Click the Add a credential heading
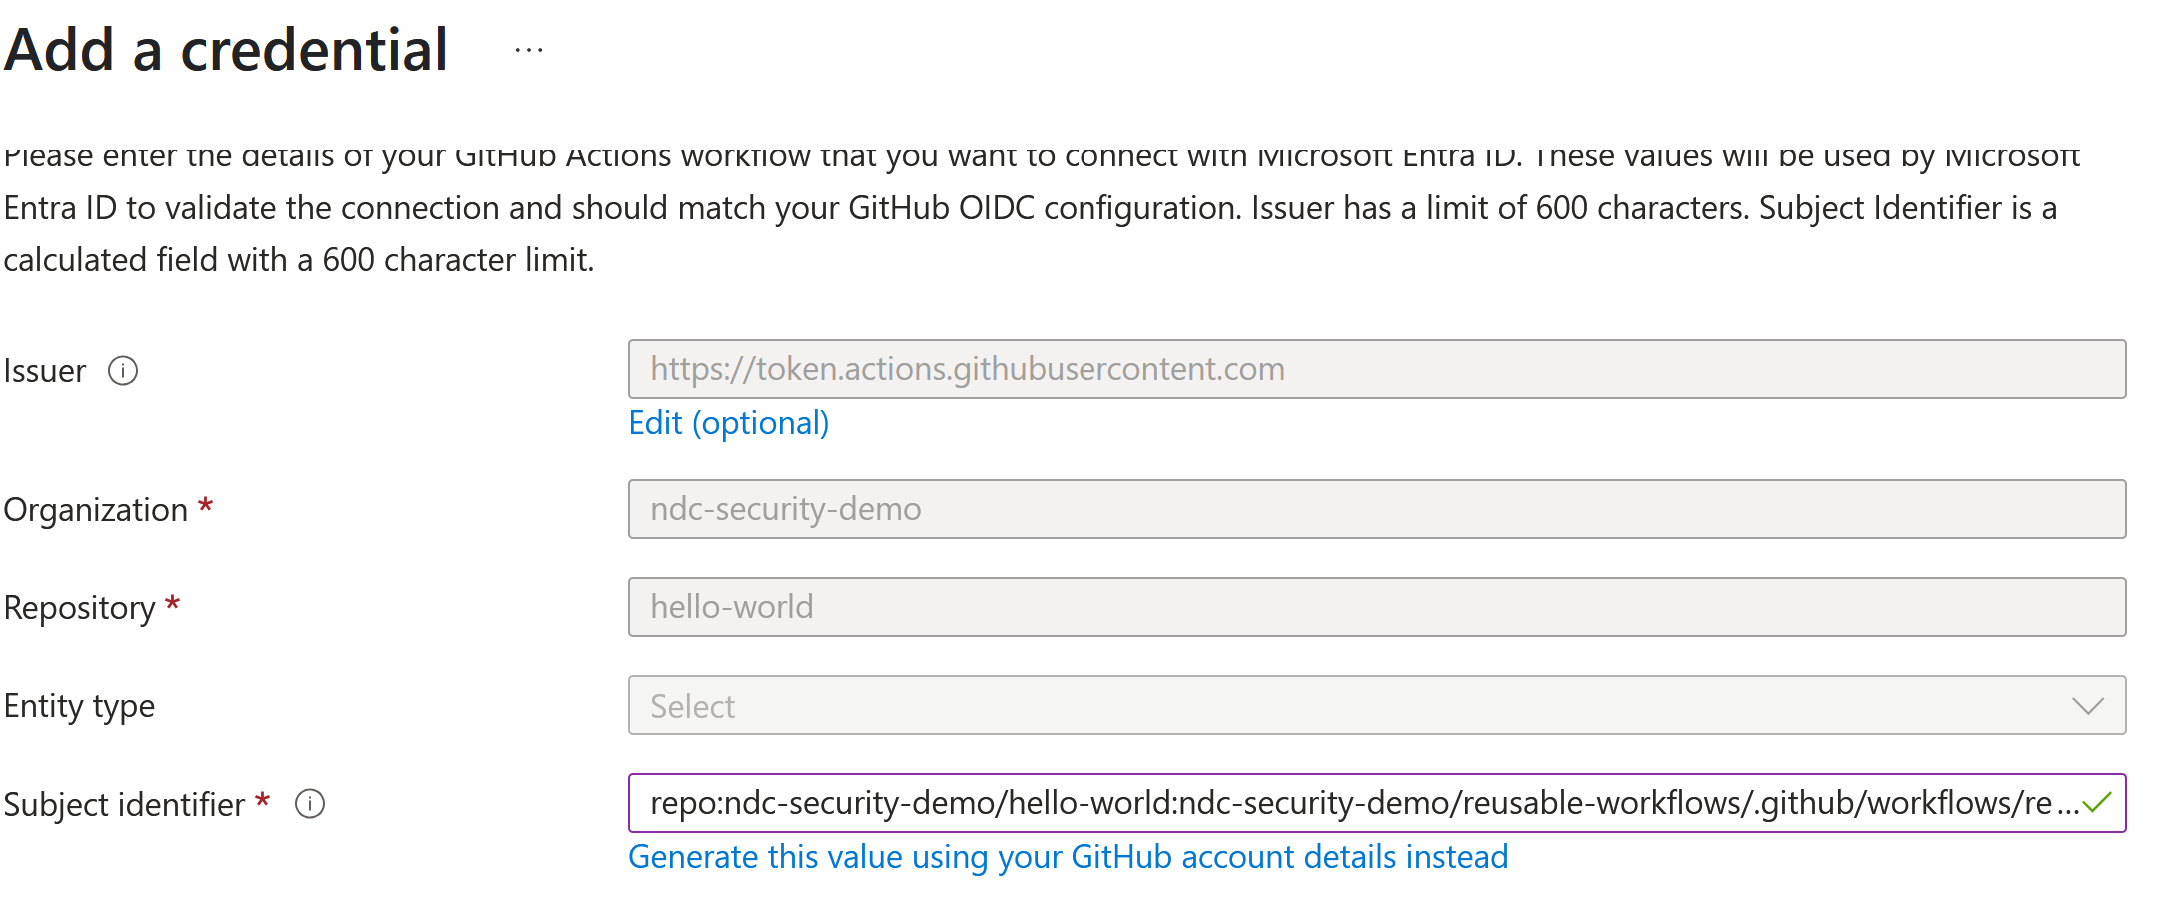Image resolution: width=2175 pixels, height=915 pixels. [226, 49]
